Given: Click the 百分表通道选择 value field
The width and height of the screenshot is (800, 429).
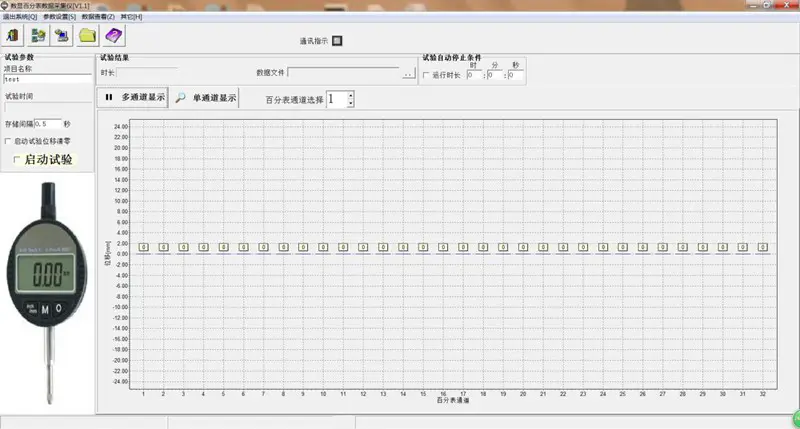Looking at the screenshot, I should coord(337,99).
